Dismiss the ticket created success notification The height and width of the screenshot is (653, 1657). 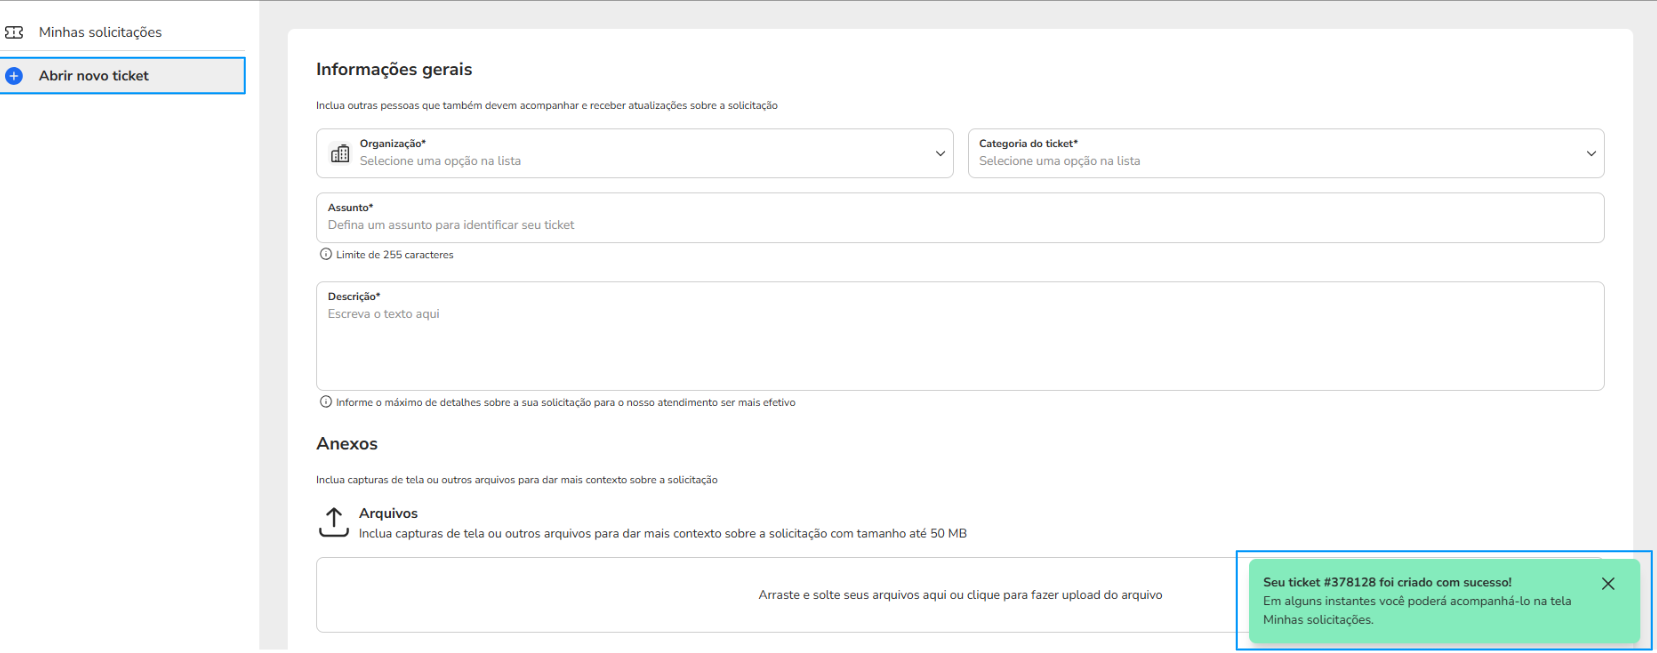pyautogui.click(x=1607, y=584)
